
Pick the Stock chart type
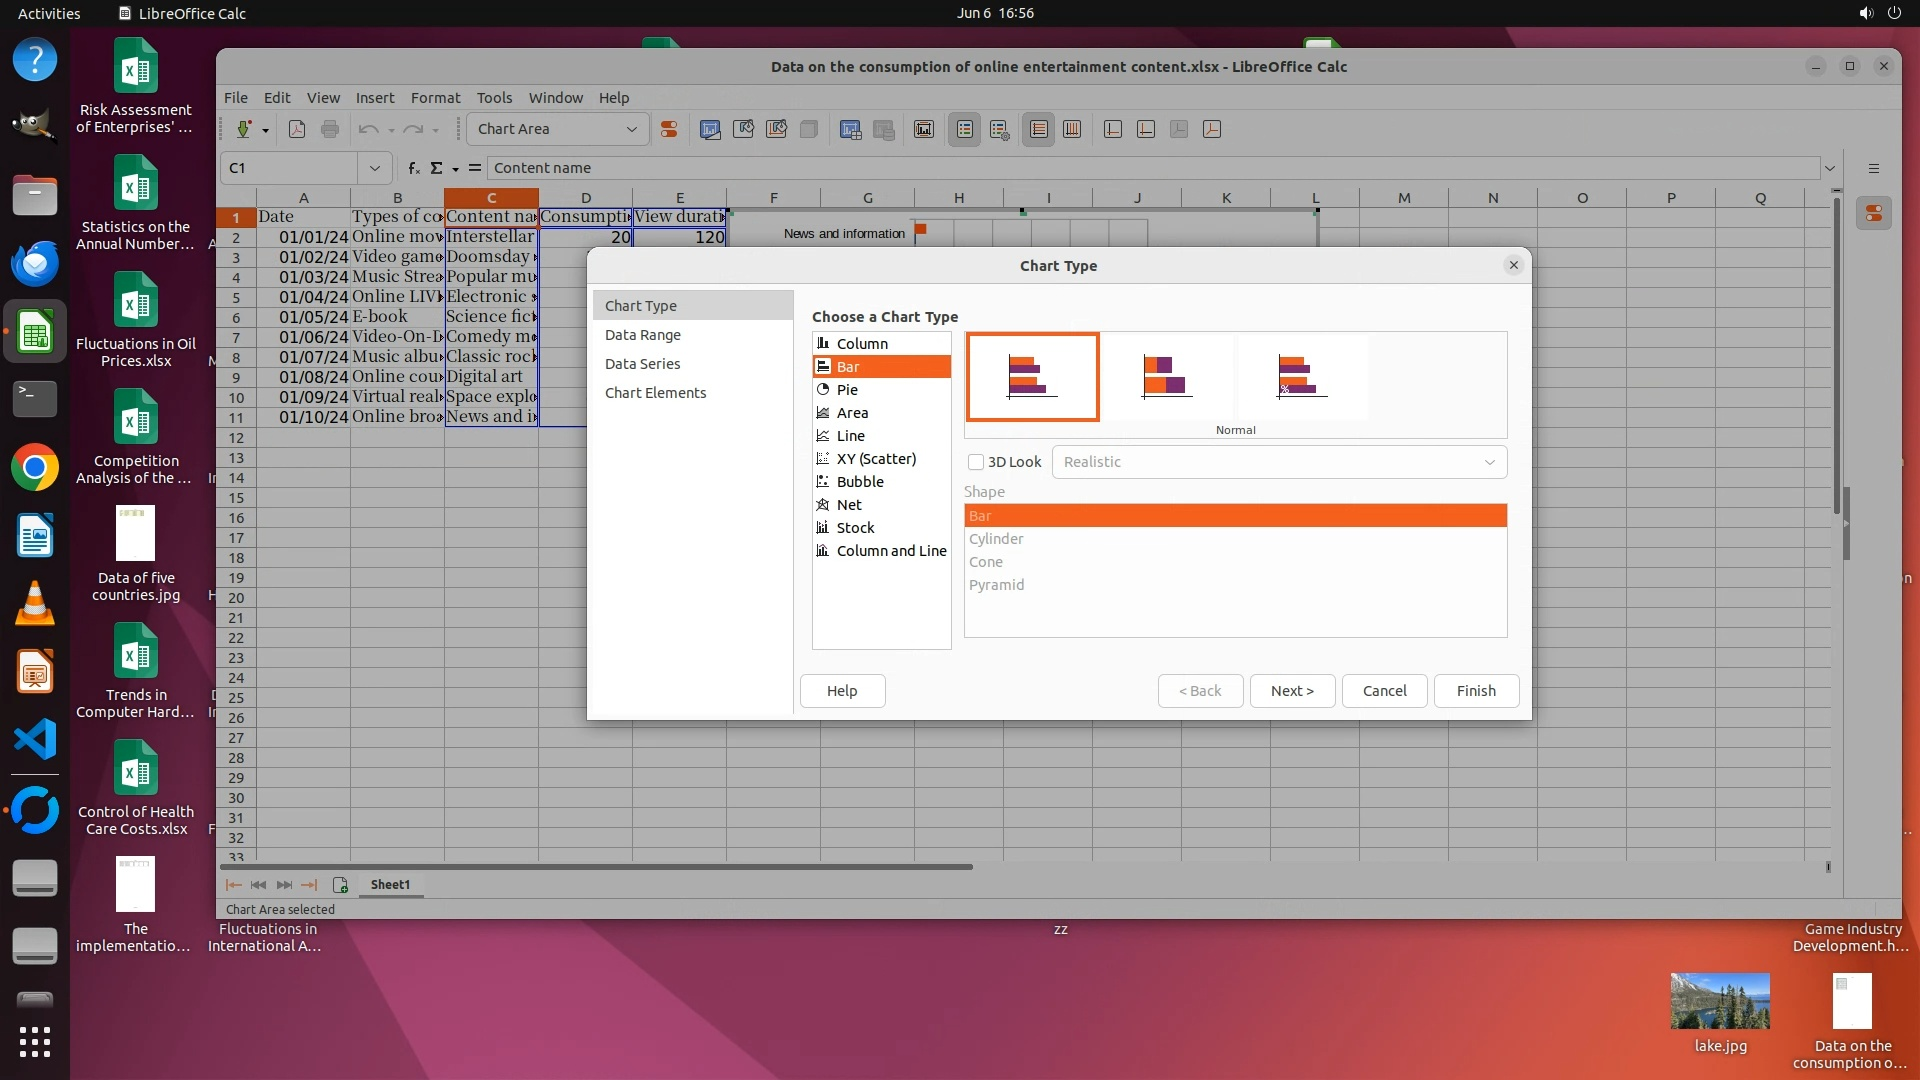pos(855,528)
